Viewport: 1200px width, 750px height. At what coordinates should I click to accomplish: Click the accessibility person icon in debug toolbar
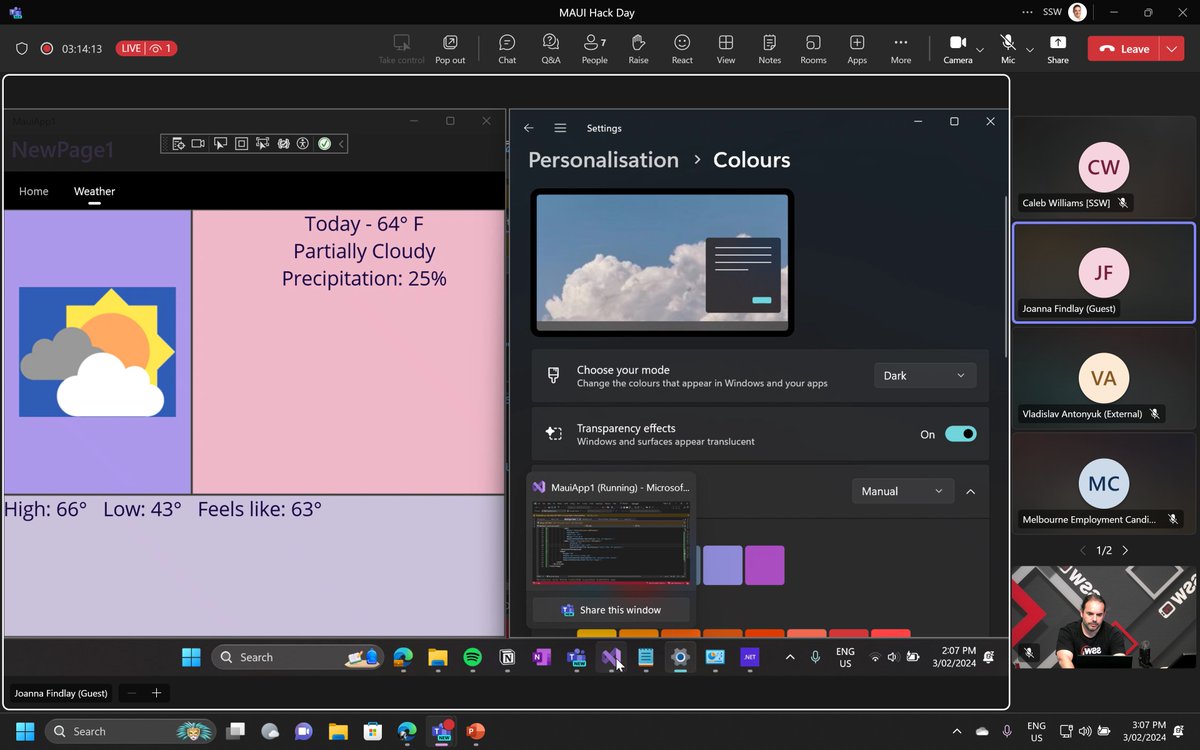coord(303,144)
